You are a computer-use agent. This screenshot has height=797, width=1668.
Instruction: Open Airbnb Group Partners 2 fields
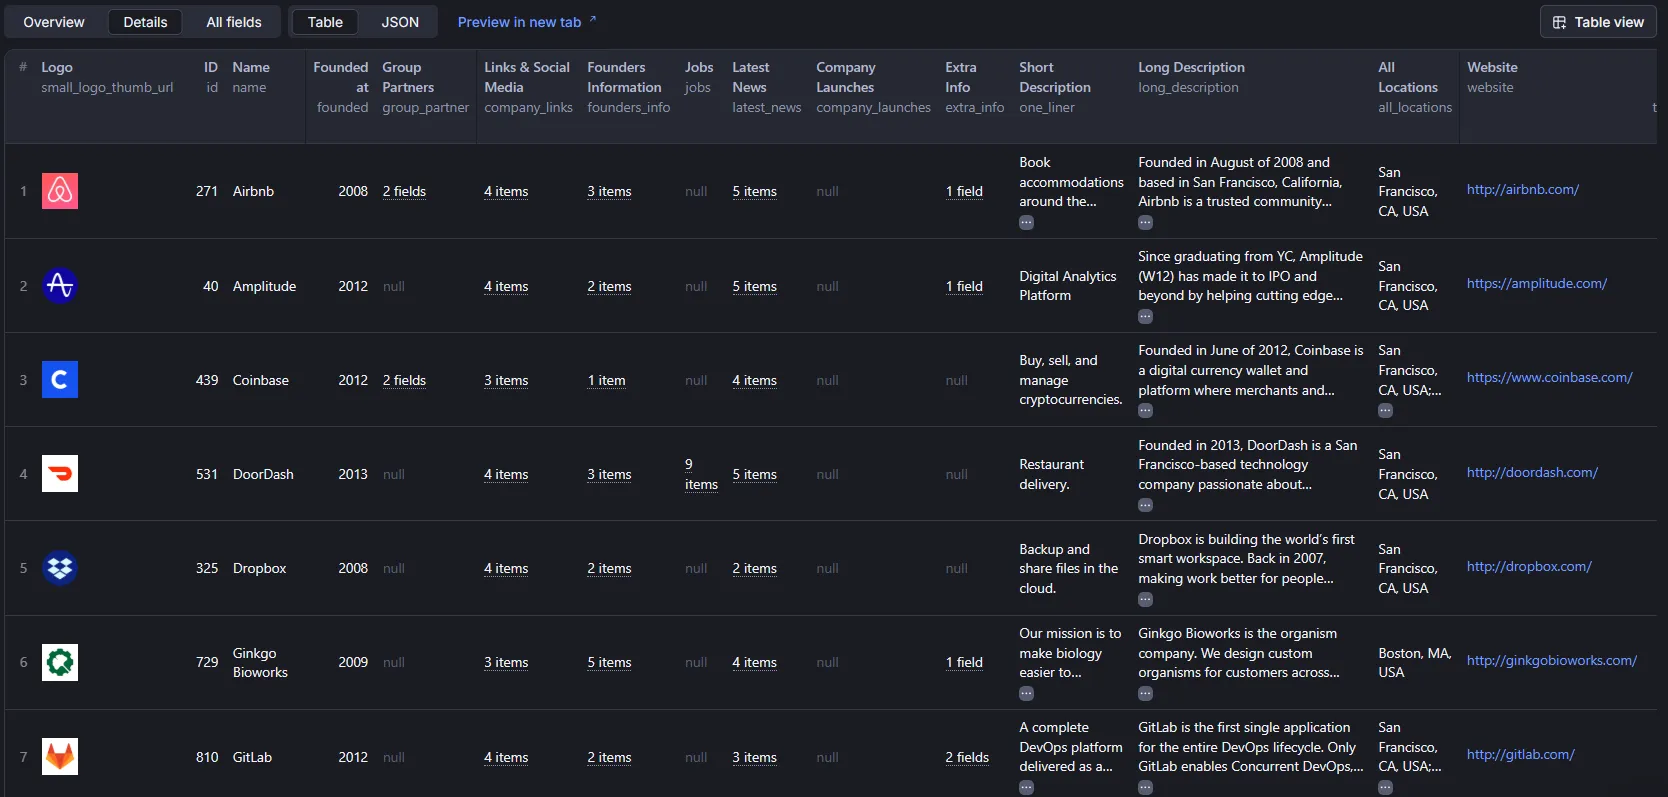[x=404, y=191]
